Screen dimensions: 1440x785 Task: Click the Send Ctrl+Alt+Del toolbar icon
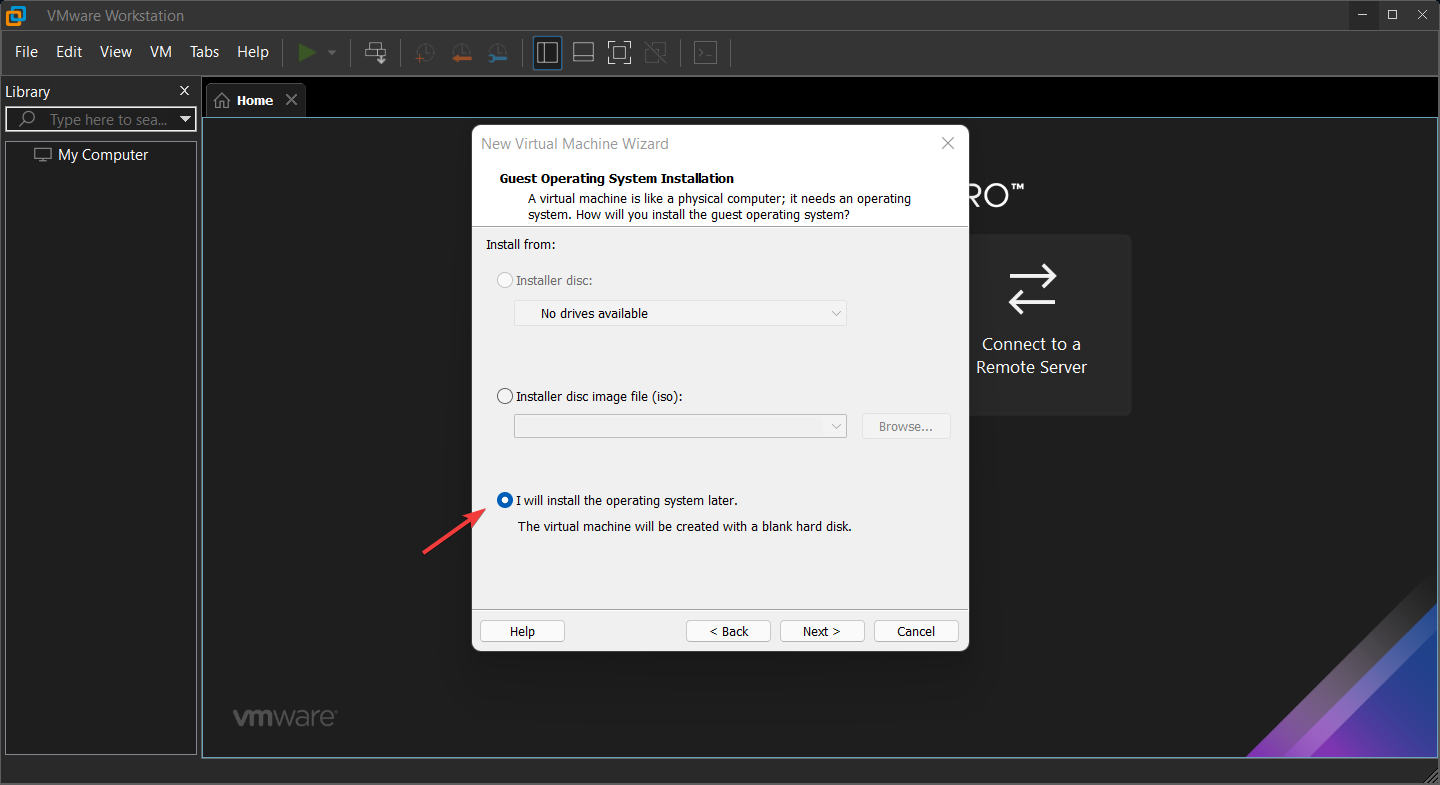[376, 53]
